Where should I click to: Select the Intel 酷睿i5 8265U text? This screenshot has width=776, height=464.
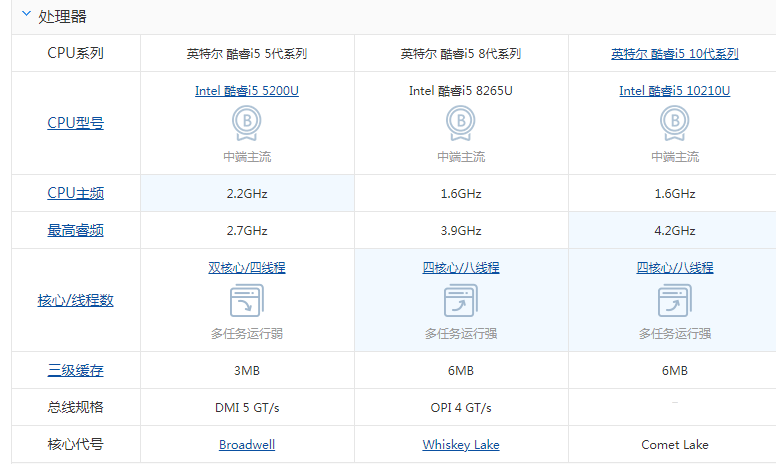(x=461, y=91)
